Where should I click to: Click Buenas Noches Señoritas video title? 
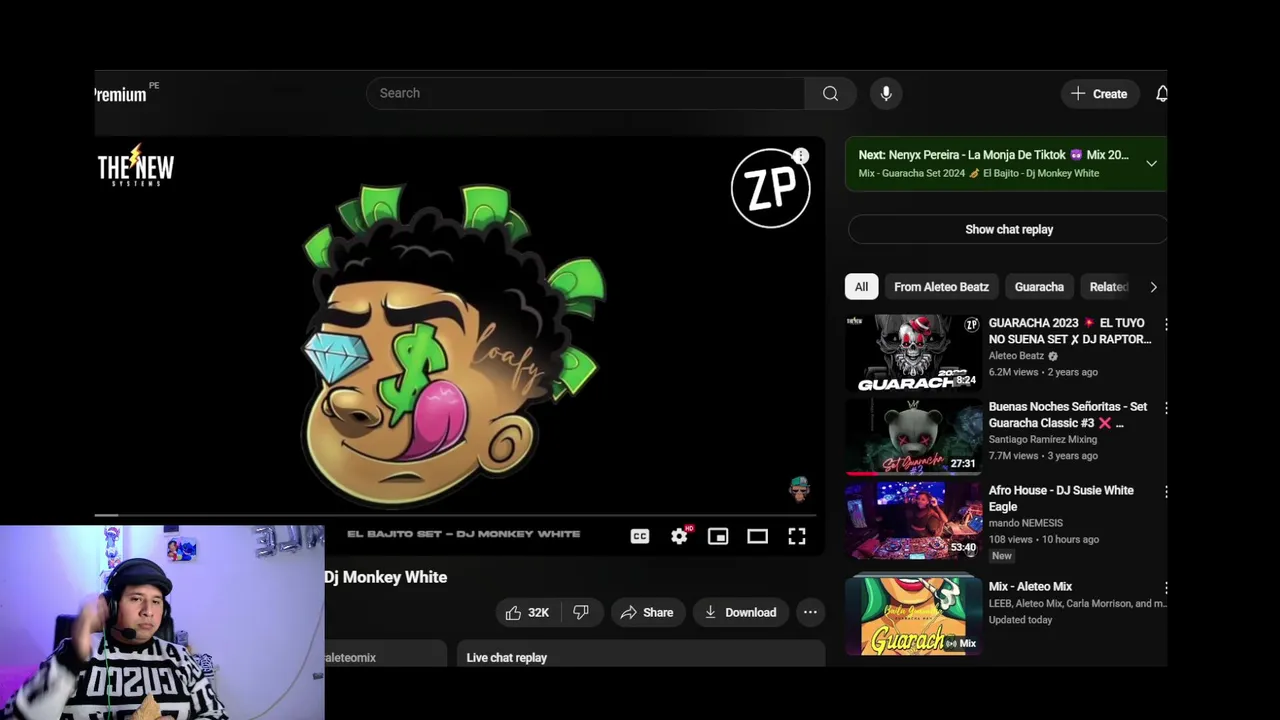click(1067, 415)
